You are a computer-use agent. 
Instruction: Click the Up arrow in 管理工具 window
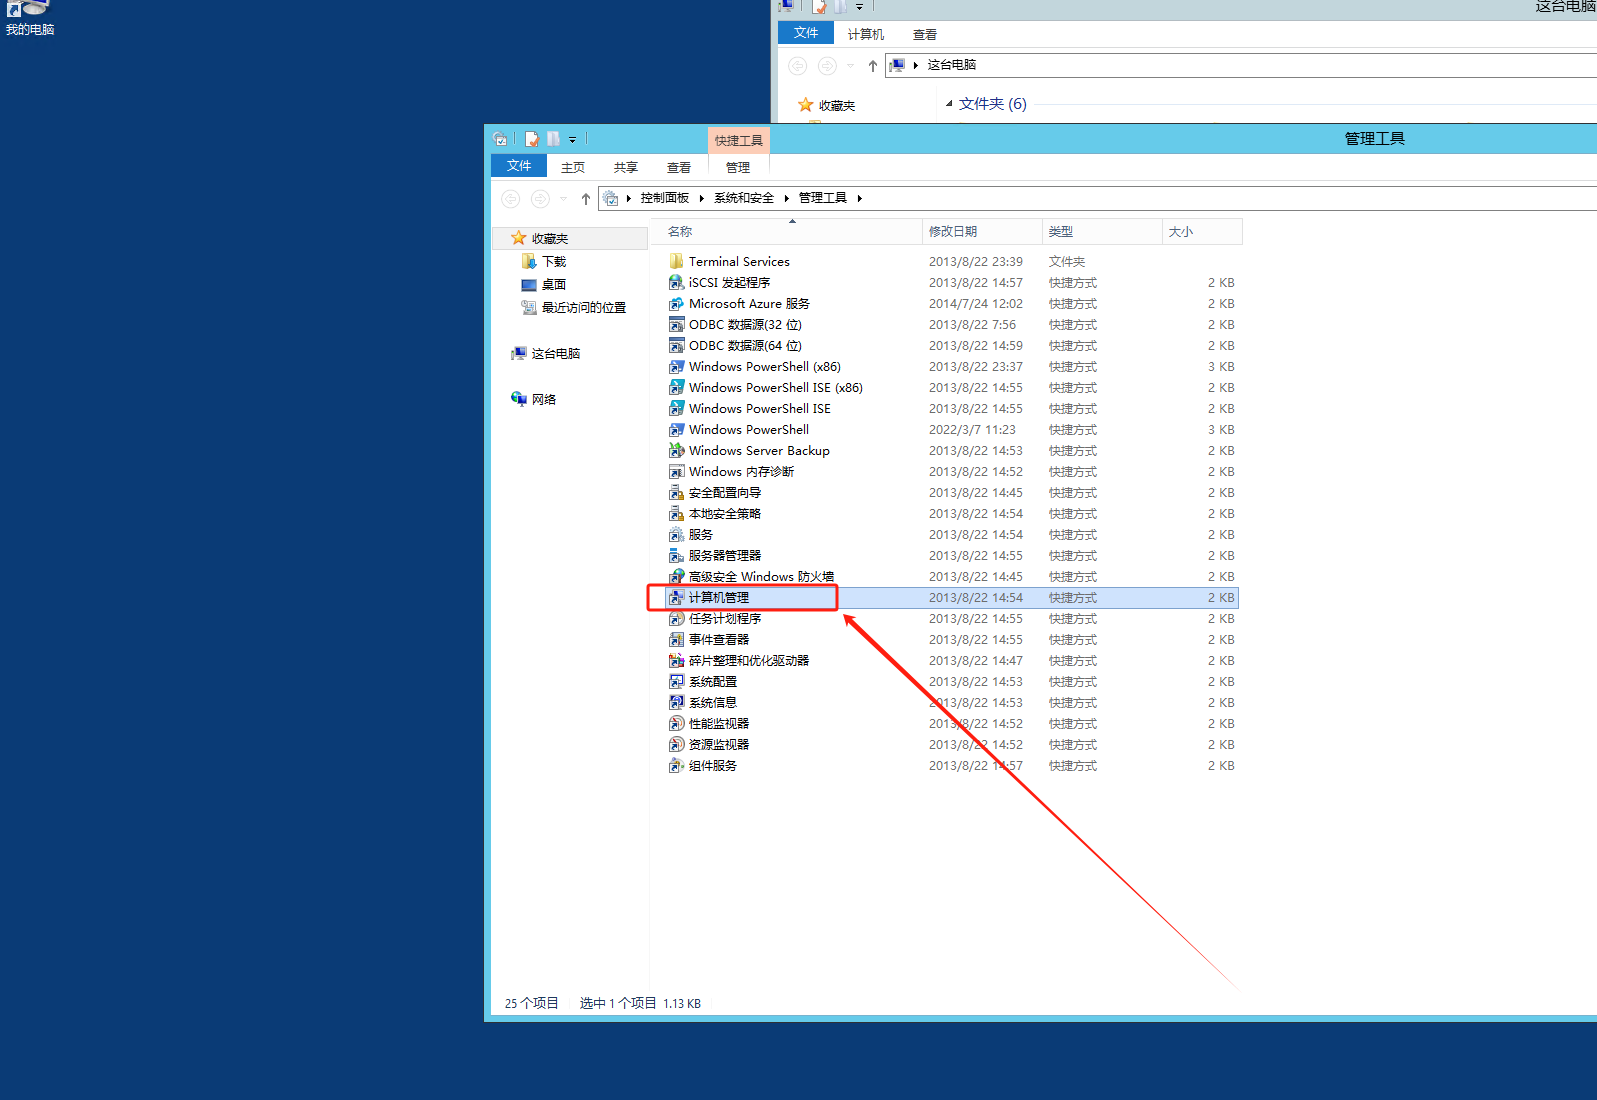(x=586, y=198)
